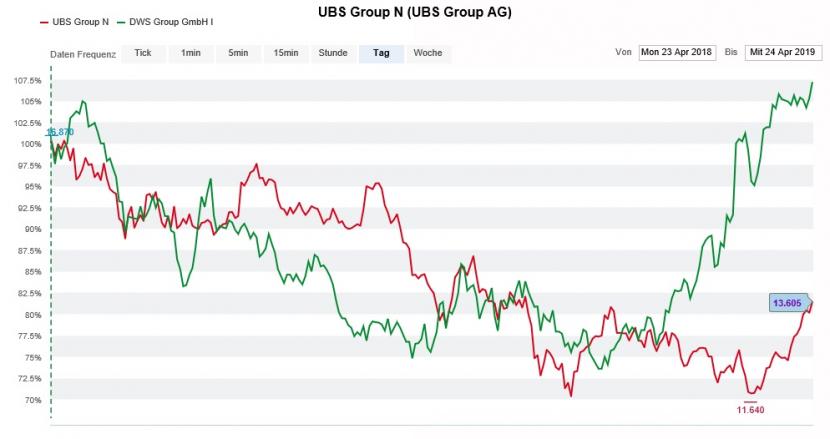Select the Tick data frequency
The image size is (830, 439).
143,53
